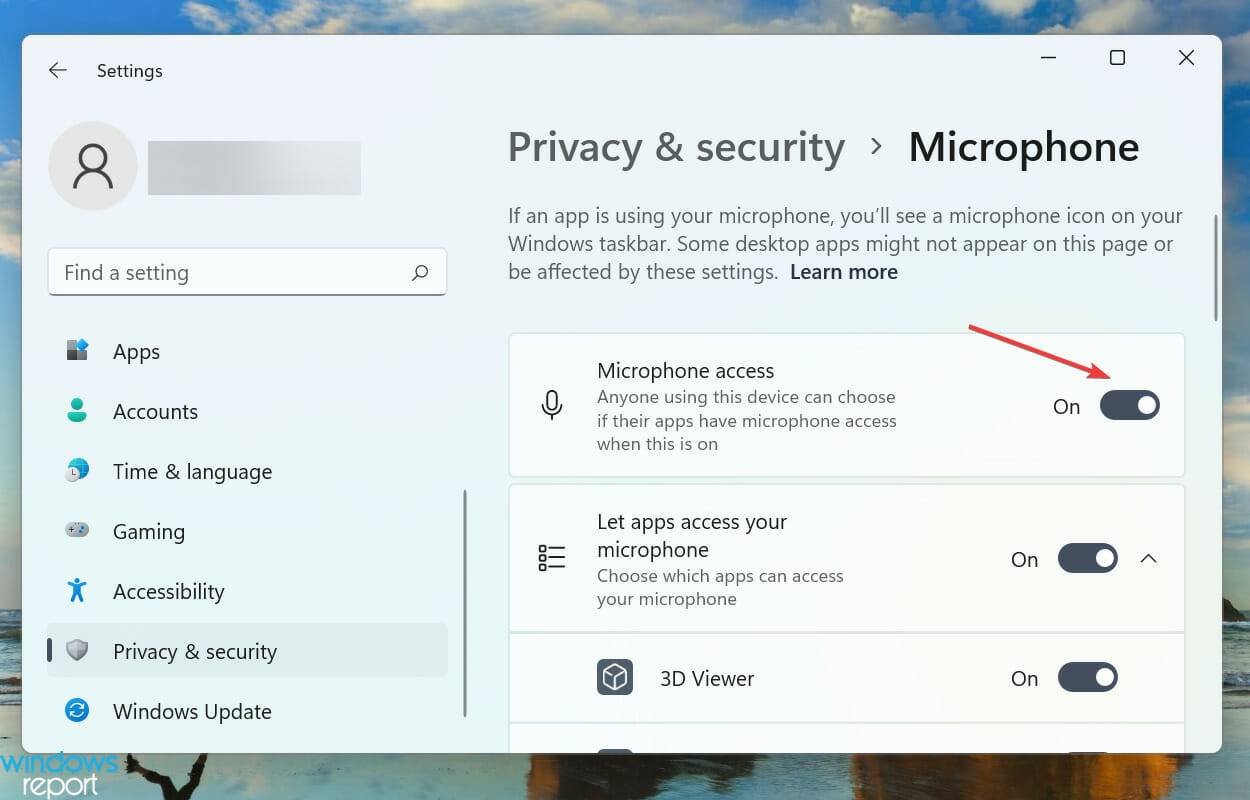This screenshot has height=800, width=1250.
Task: Click the Privacy & security shield icon
Action: [x=76, y=651]
